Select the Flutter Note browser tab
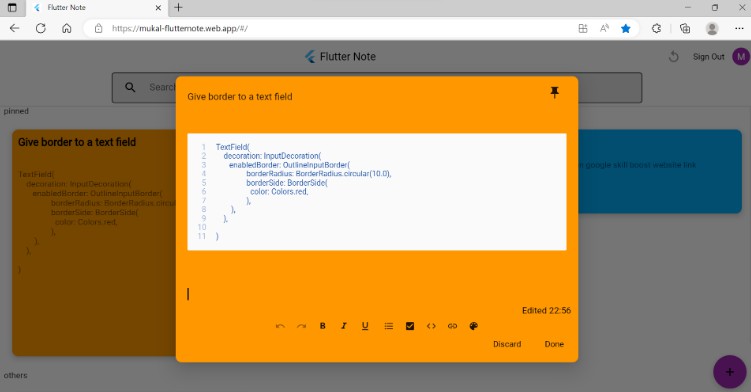The image size is (751, 392). (96, 8)
